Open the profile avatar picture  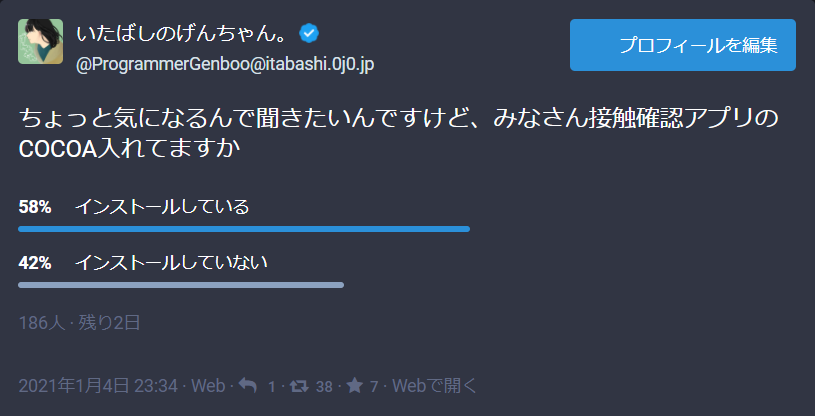point(41,42)
